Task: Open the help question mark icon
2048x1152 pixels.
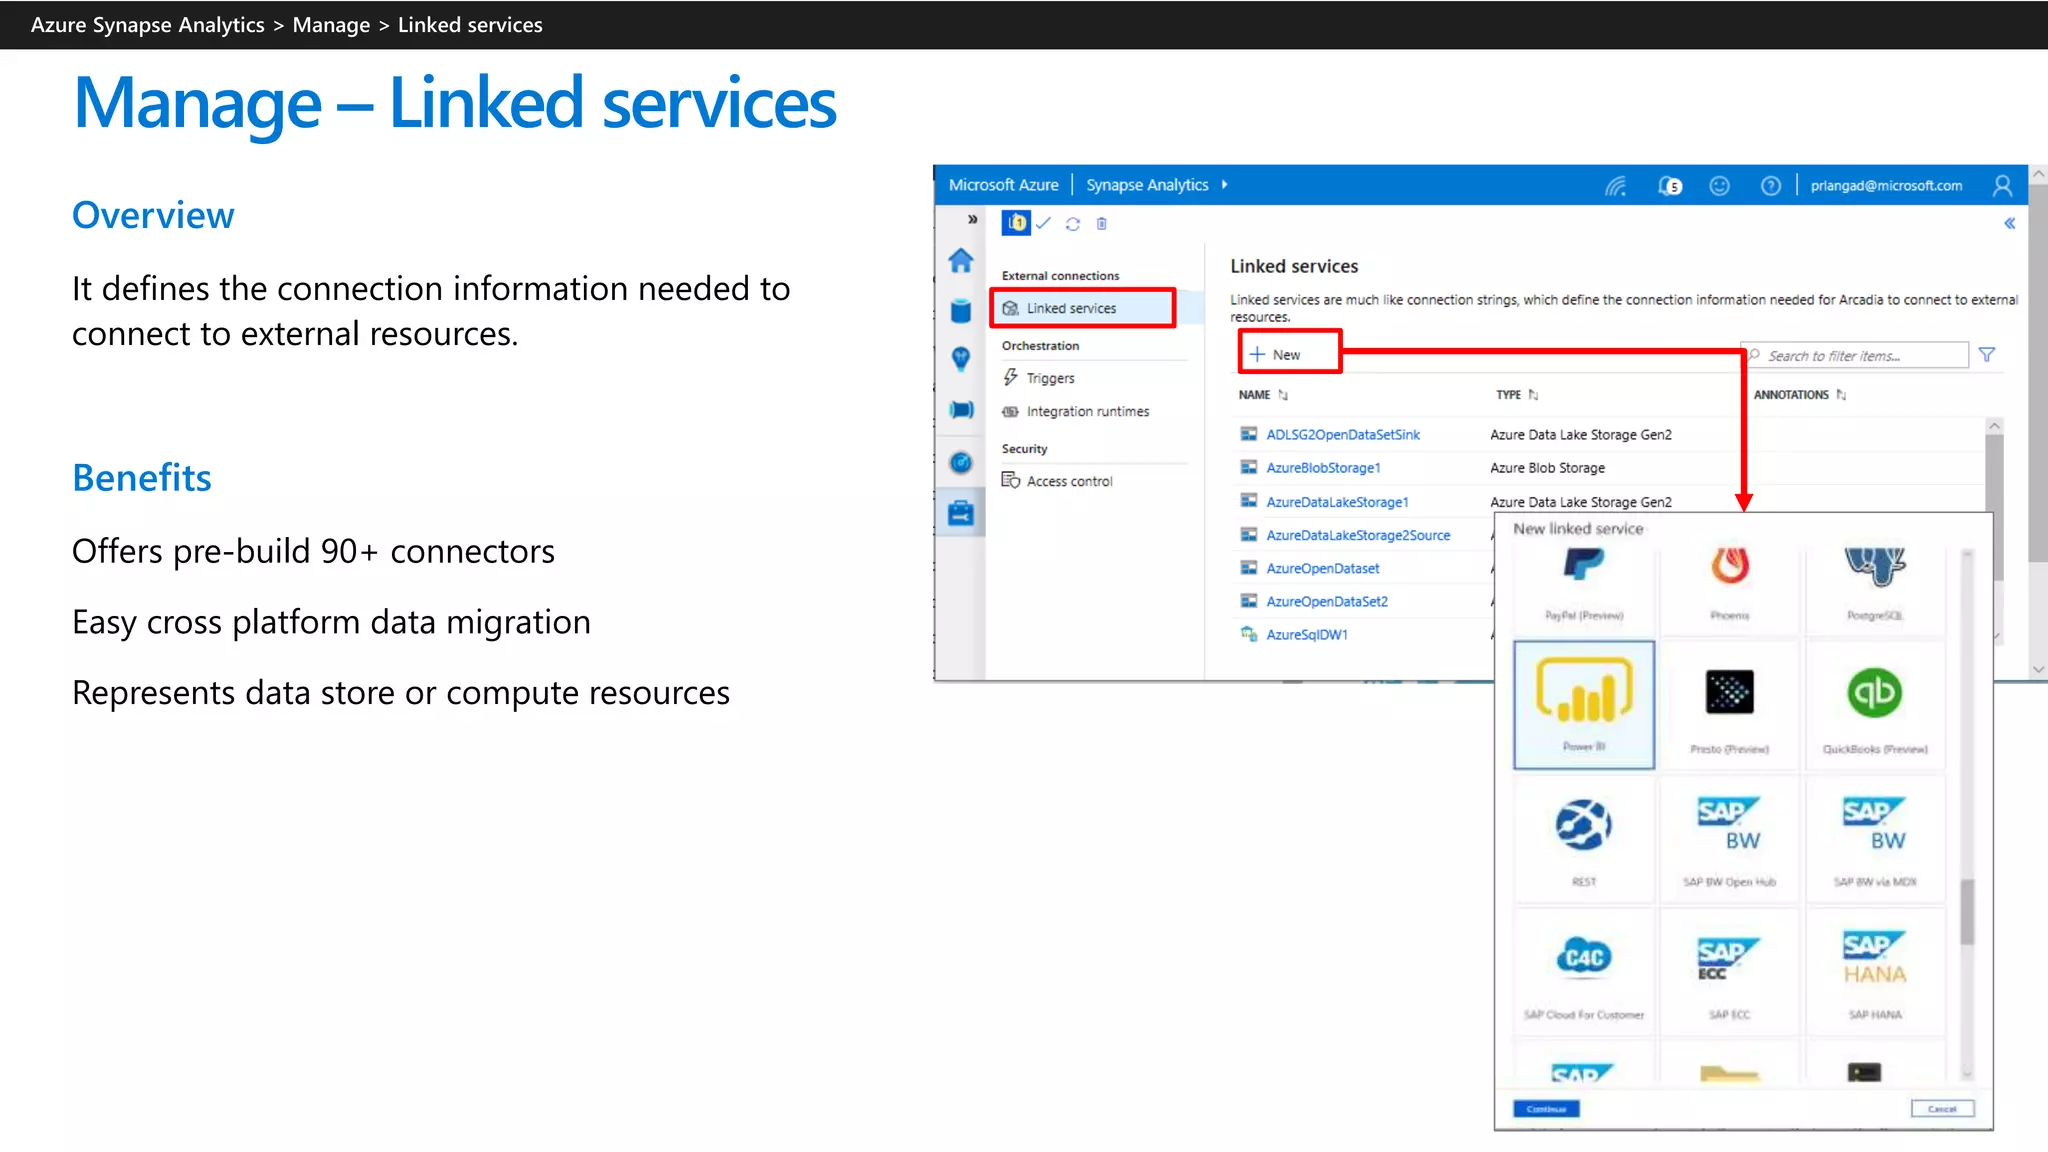Action: [1770, 186]
